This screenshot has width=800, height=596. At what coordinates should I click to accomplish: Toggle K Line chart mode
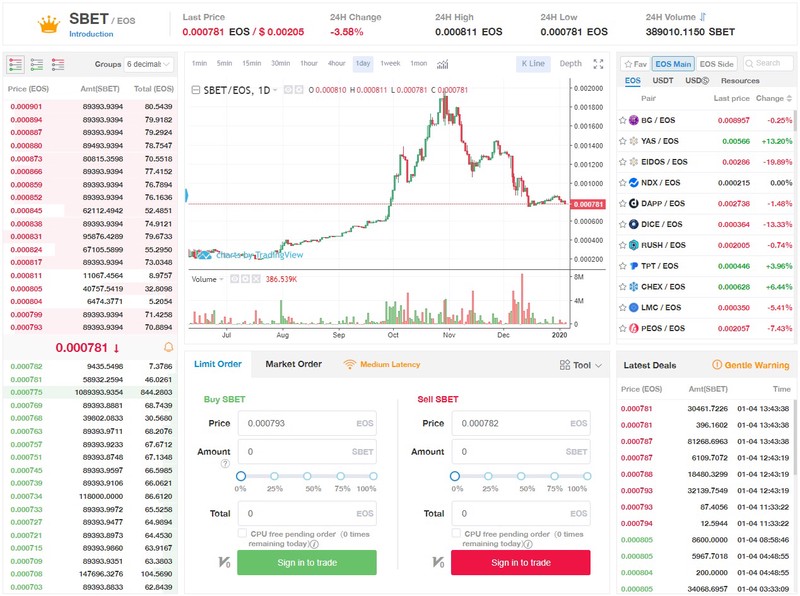533,64
